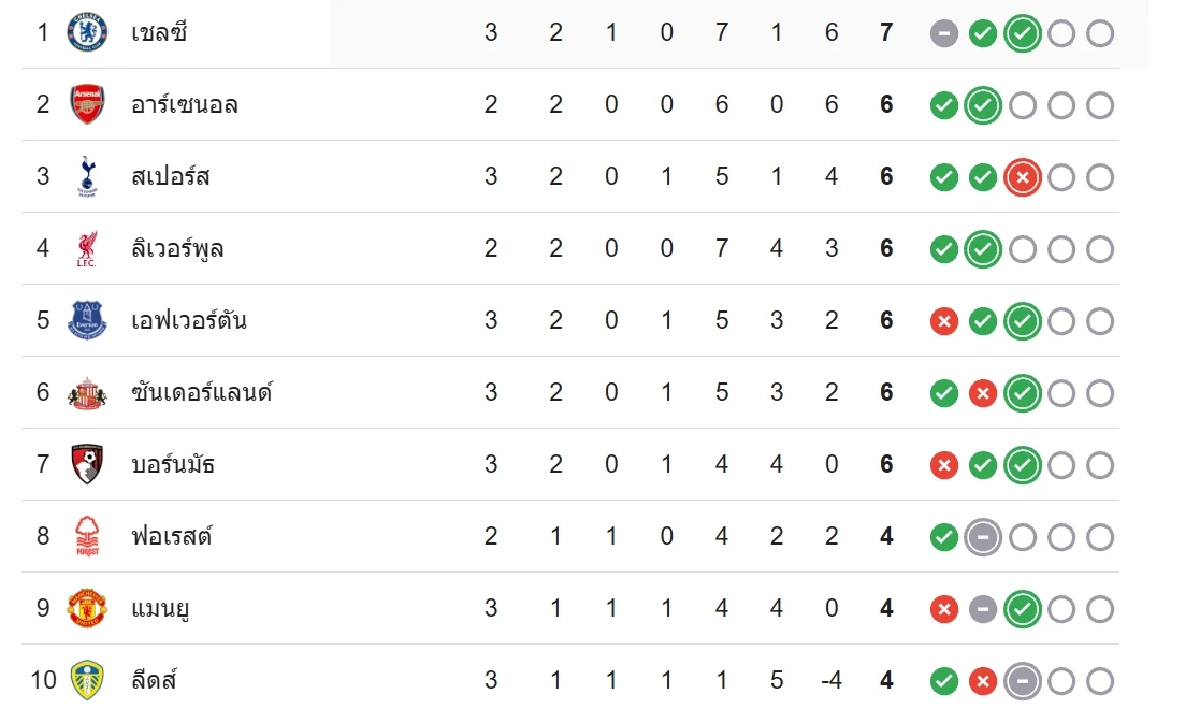Select the Manchester United crest icon
This screenshot has height=709, width=1200.
click(x=86, y=609)
